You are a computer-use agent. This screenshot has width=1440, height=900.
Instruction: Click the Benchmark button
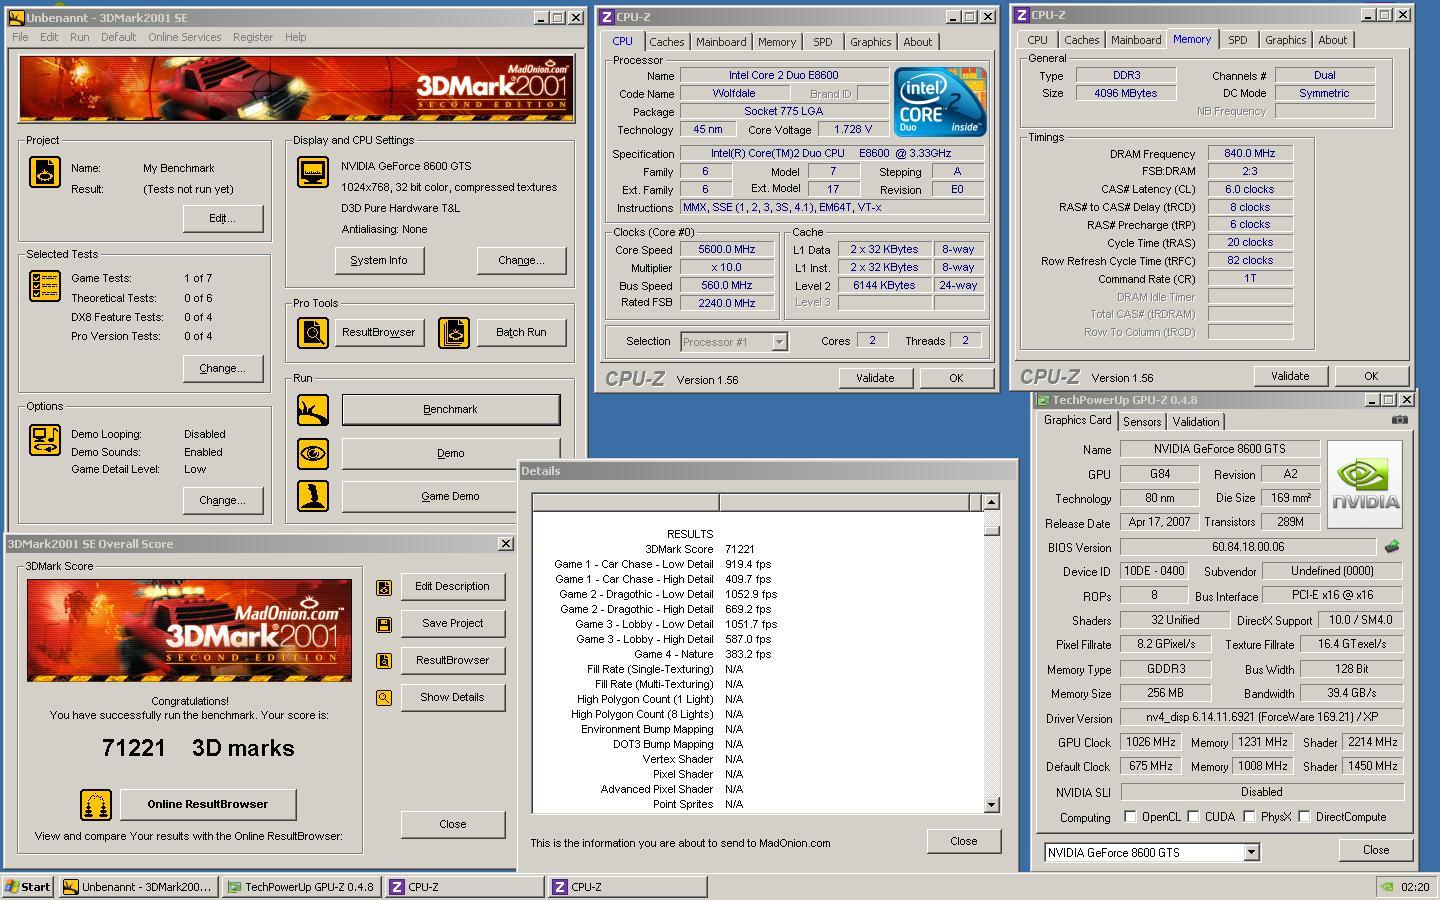pos(451,409)
